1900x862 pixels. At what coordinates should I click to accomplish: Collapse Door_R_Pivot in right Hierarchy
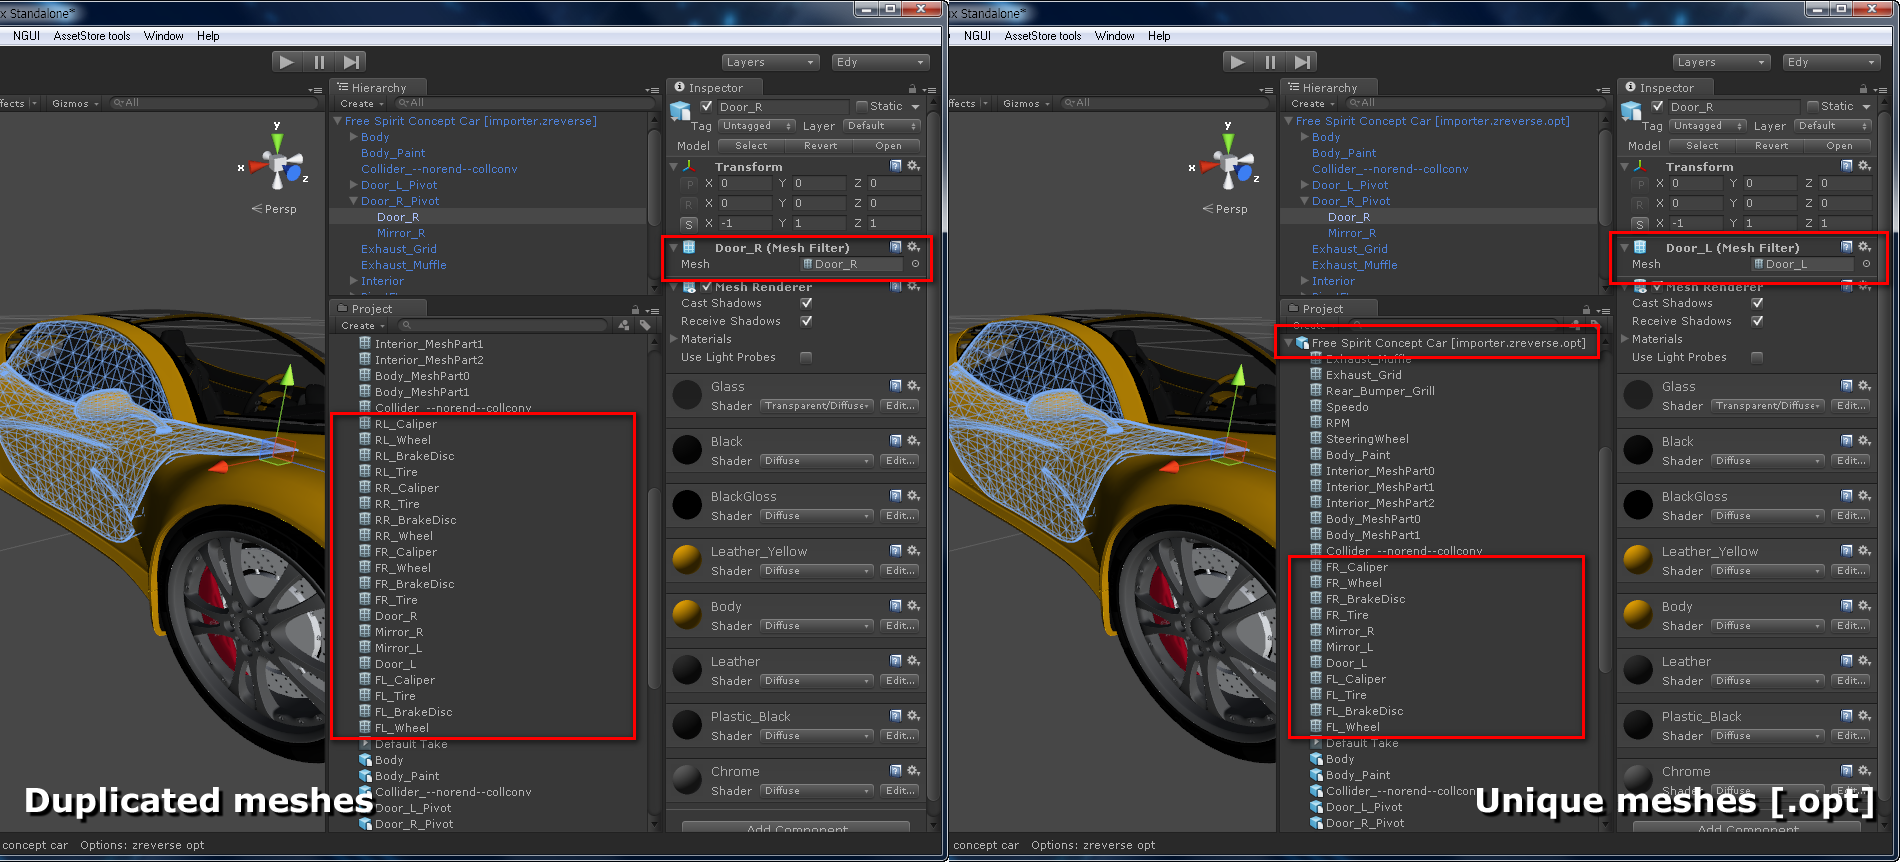tap(1304, 201)
